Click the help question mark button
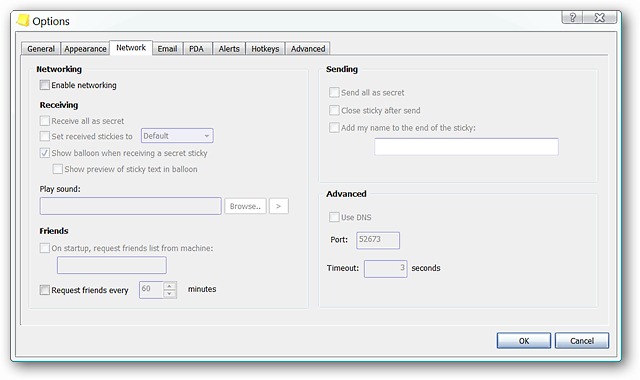This screenshot has width=640, height=380. 572,17
